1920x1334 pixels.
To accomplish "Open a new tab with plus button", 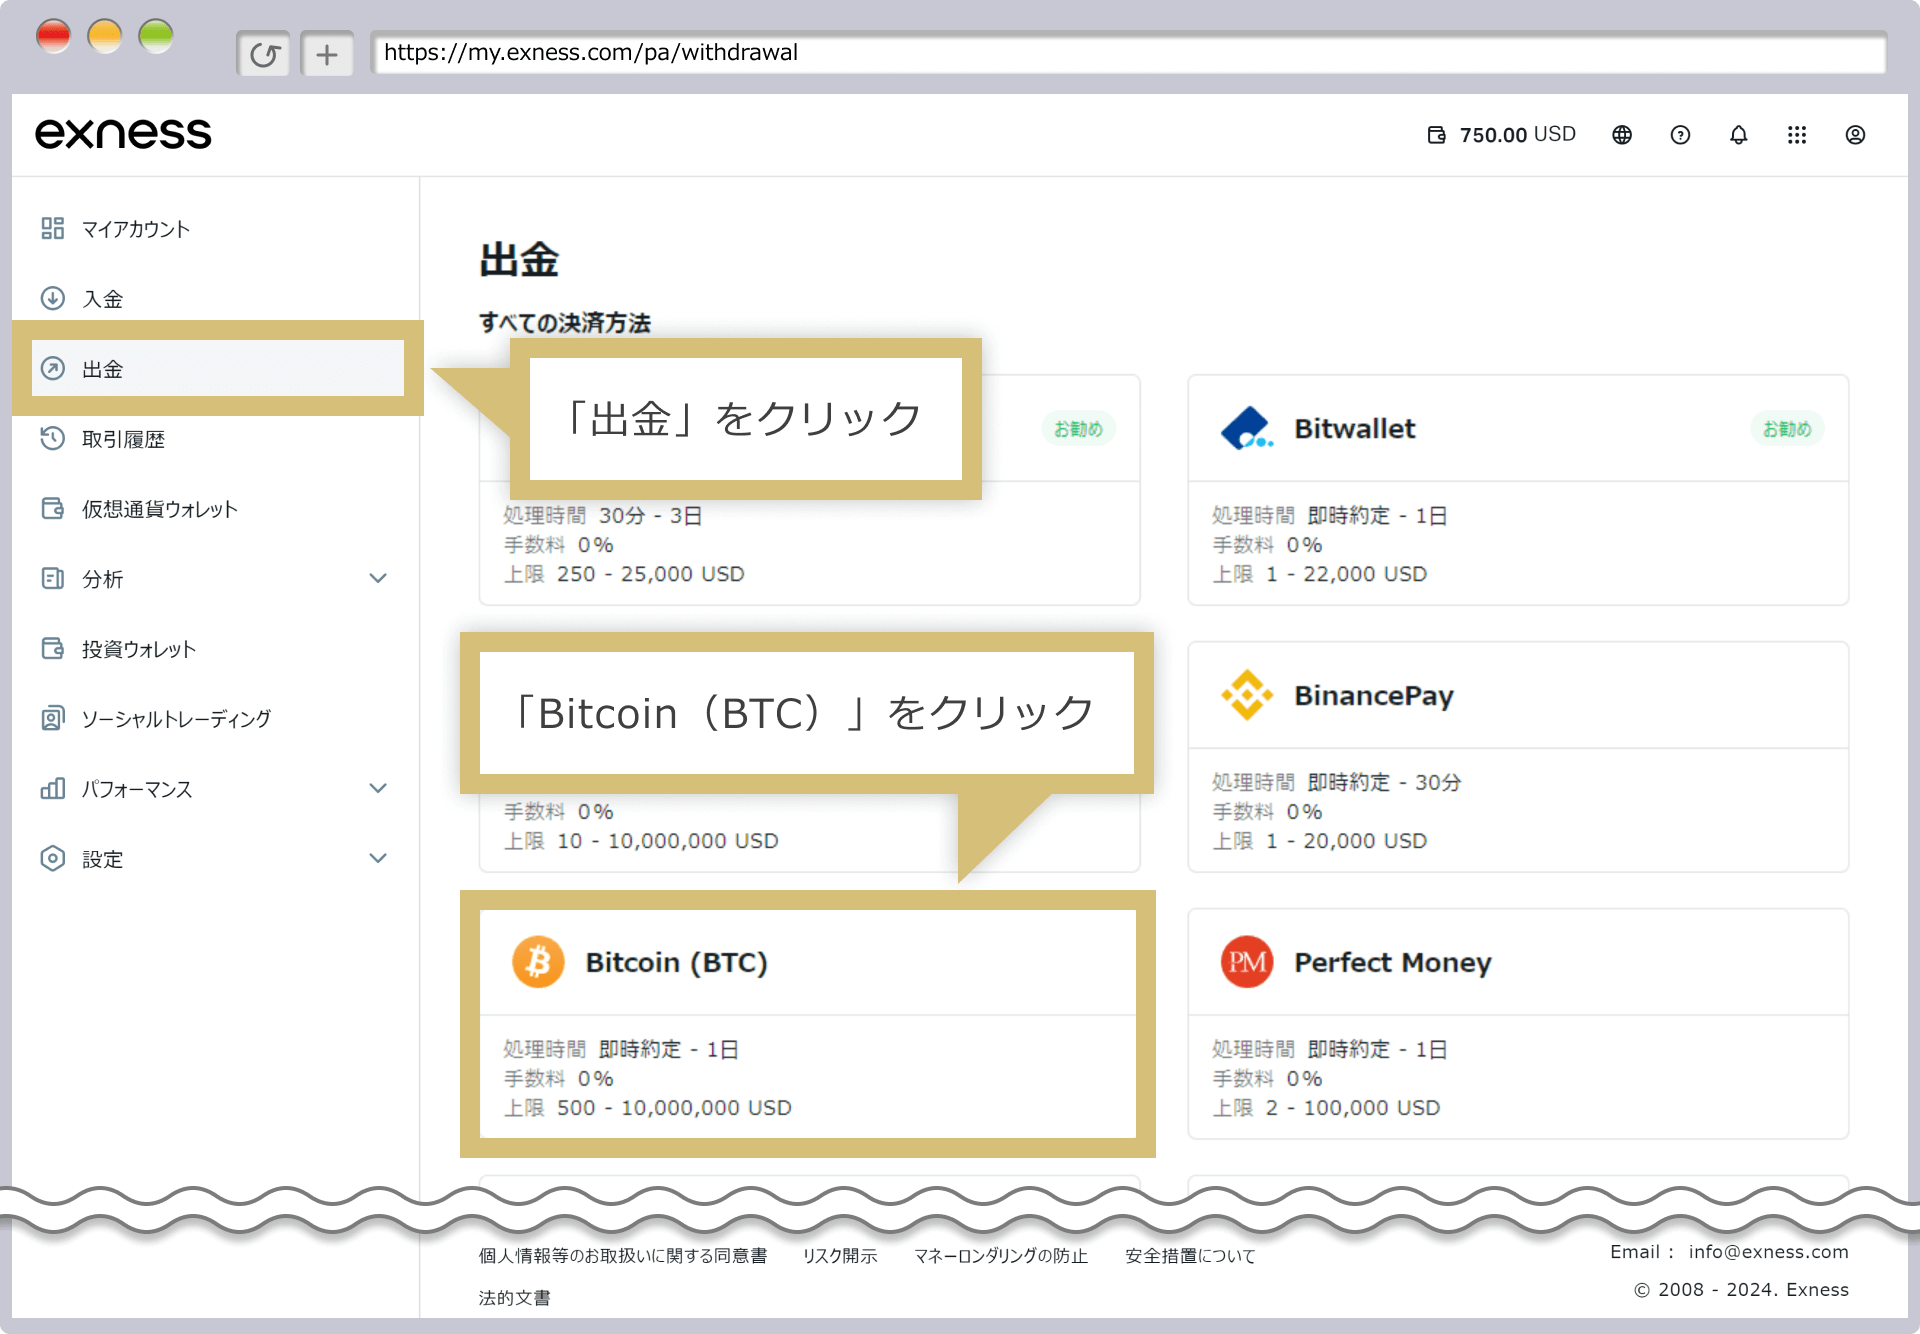I will tap(327, 54).
